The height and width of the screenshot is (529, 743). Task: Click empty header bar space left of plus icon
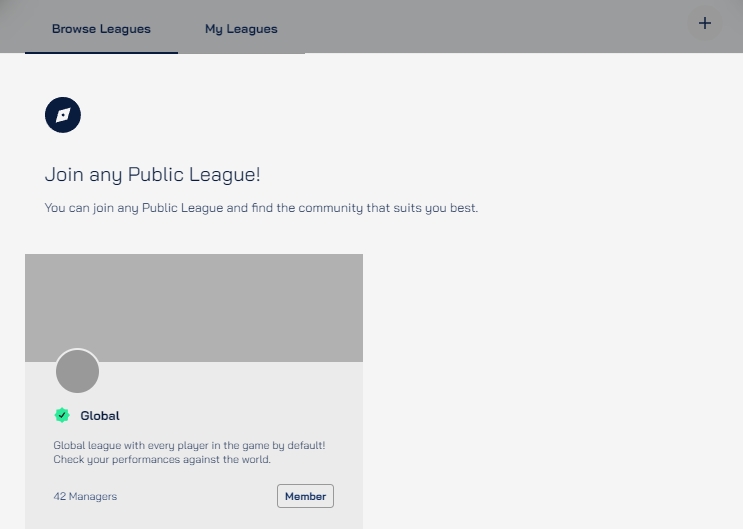500,25
